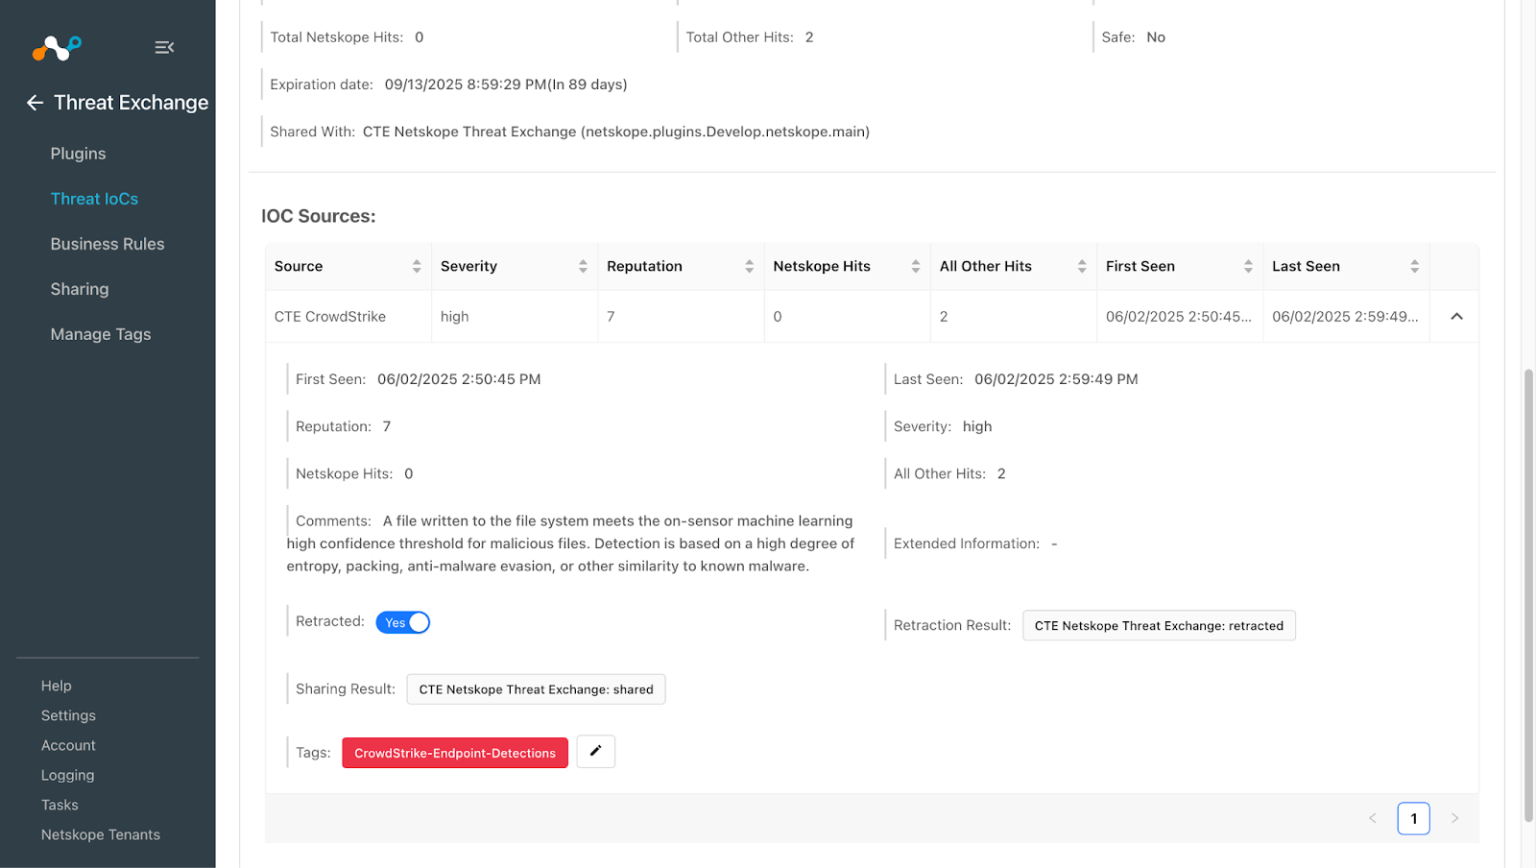This screenshot has width=1536, height=868.
Task: Sort the table by Reputation column
Action: [750, 266]
